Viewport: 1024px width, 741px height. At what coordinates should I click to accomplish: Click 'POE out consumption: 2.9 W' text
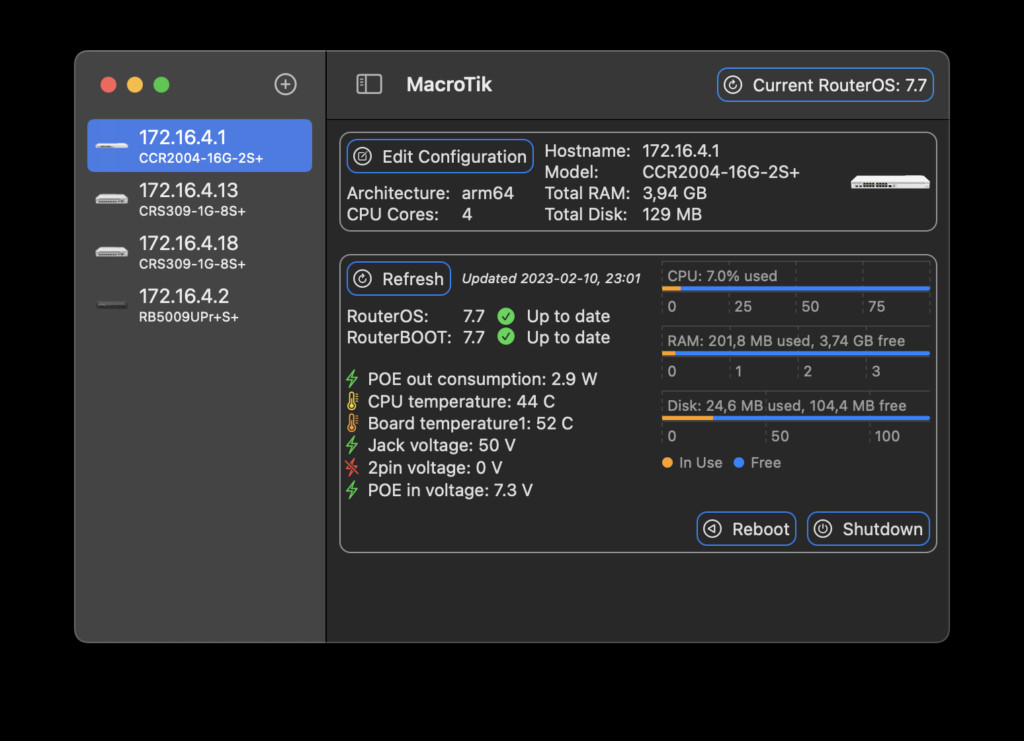[x=482, y=379]
